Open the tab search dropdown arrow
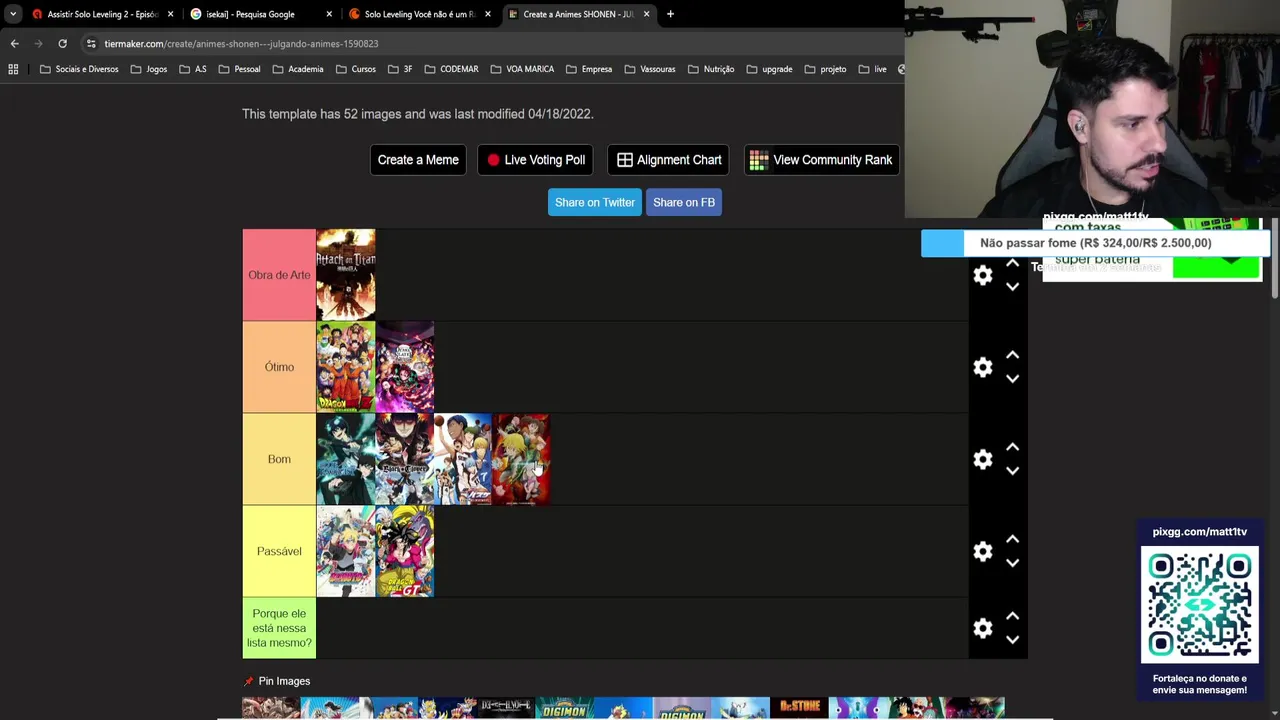This screenshot has height=720, width=1280. click(x=12, y=14)
